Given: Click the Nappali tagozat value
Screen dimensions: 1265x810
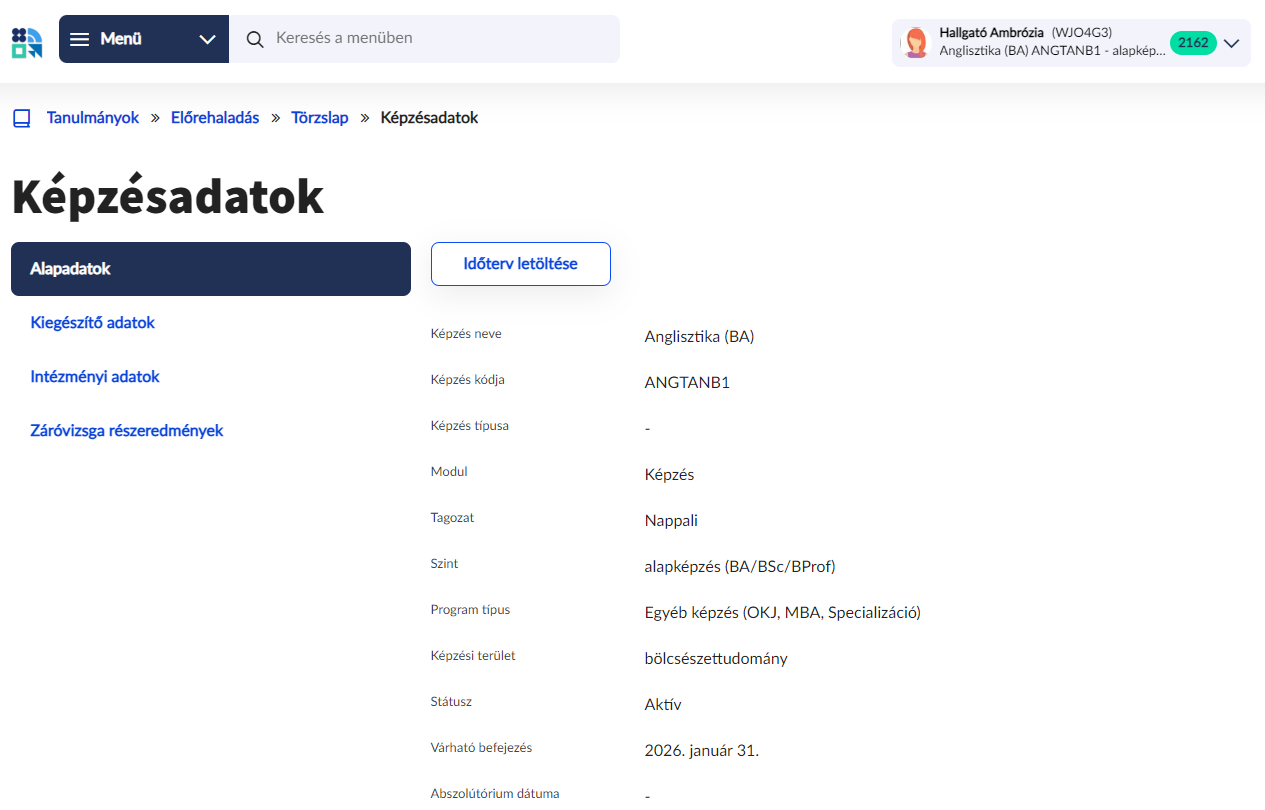Looking at the screenshot, I should click(x=671, y=520).
